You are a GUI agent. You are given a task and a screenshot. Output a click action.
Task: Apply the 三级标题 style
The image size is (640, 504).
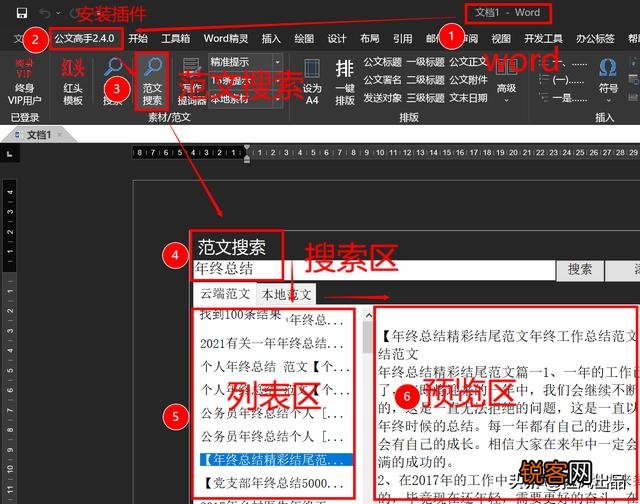[425, 98]
